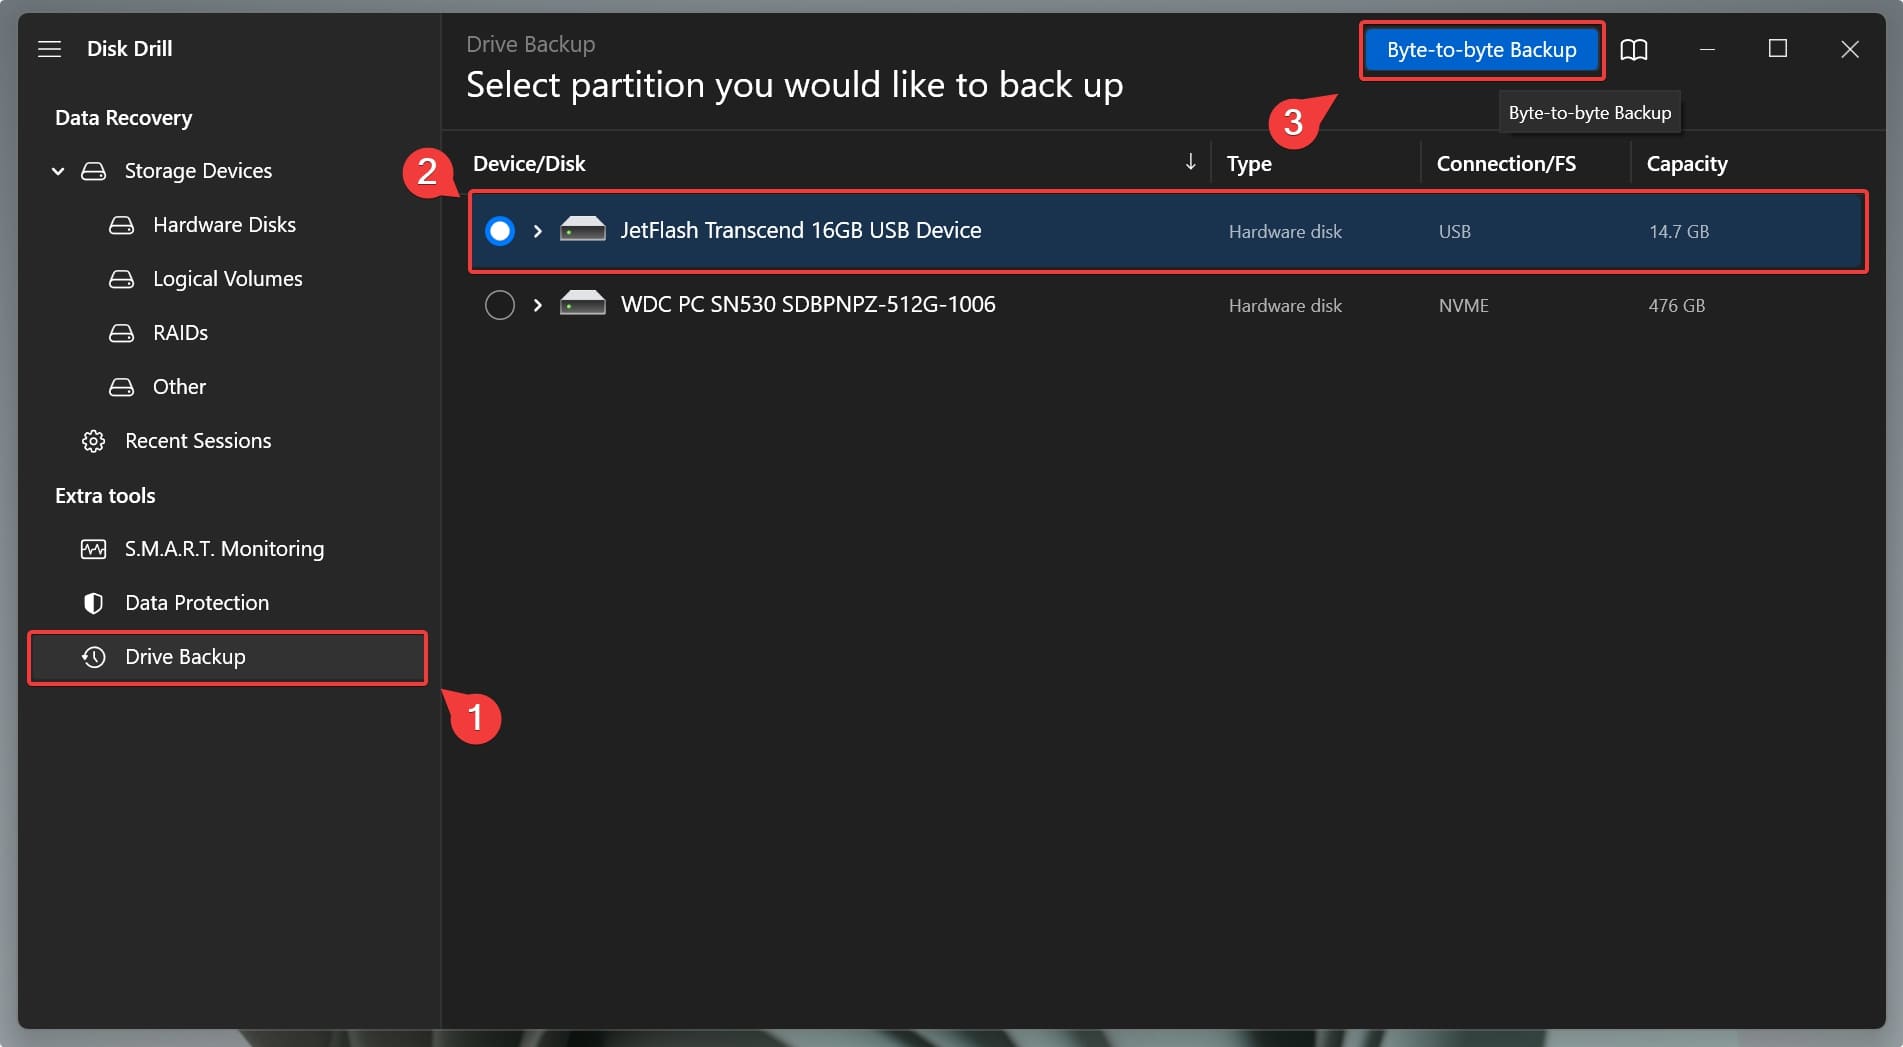Screen dimensions: 1903x1047
Task: Open Data Protection tool
Action: pyautogui.click(x=197, y=603)
